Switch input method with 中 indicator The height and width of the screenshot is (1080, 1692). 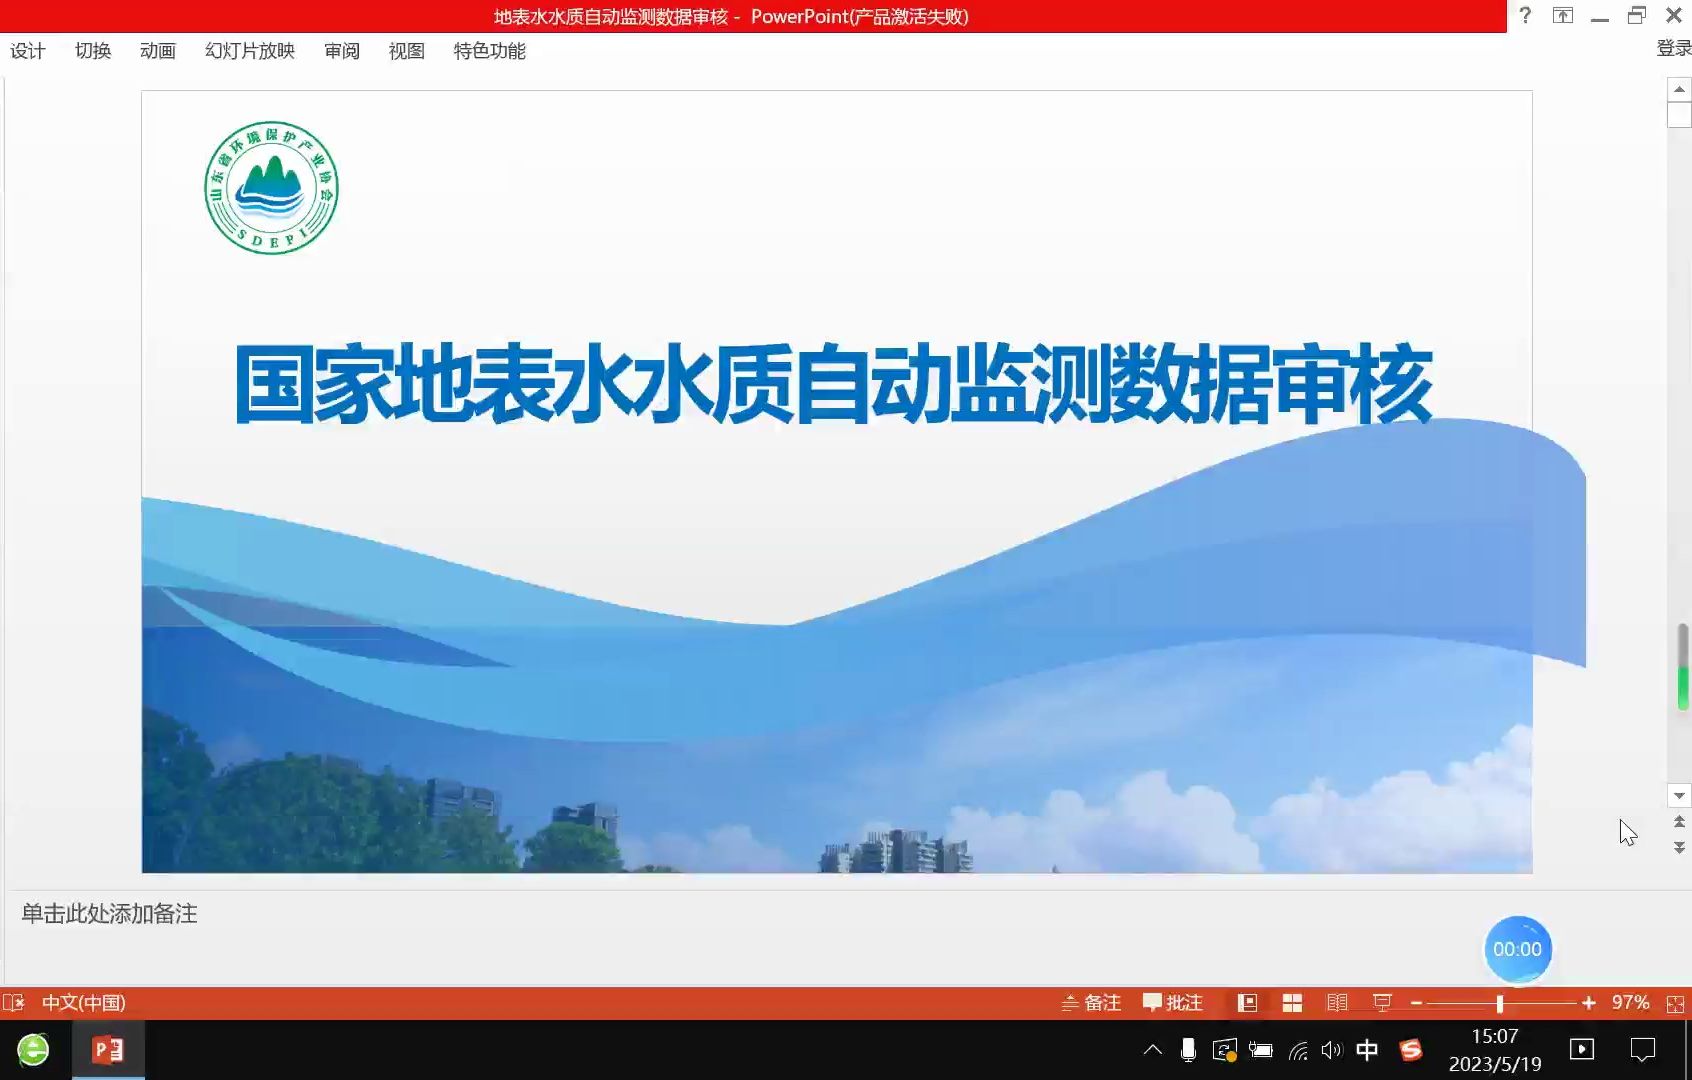click(x=1367, y=1050)
